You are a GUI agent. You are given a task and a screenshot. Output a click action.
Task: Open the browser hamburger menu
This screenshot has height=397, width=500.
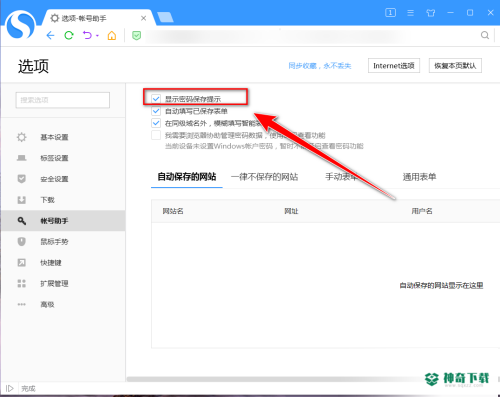(x=411, y=13)
